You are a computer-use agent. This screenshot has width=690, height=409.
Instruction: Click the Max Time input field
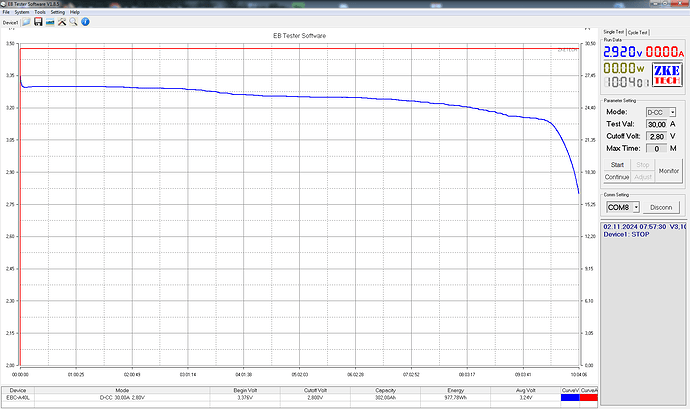tap(657, 149)
